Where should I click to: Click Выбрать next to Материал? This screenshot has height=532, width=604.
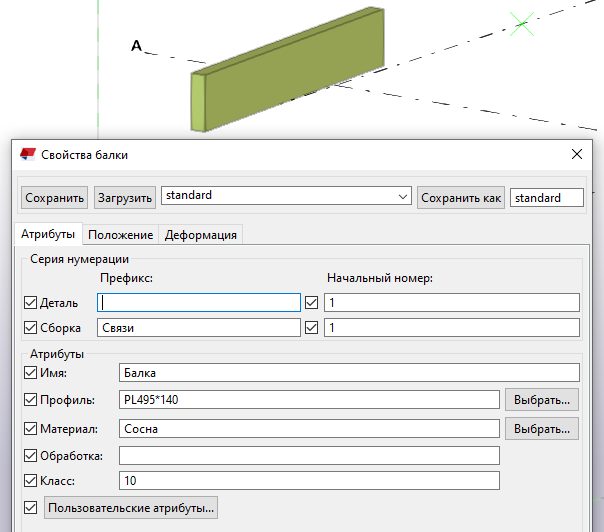542,429
